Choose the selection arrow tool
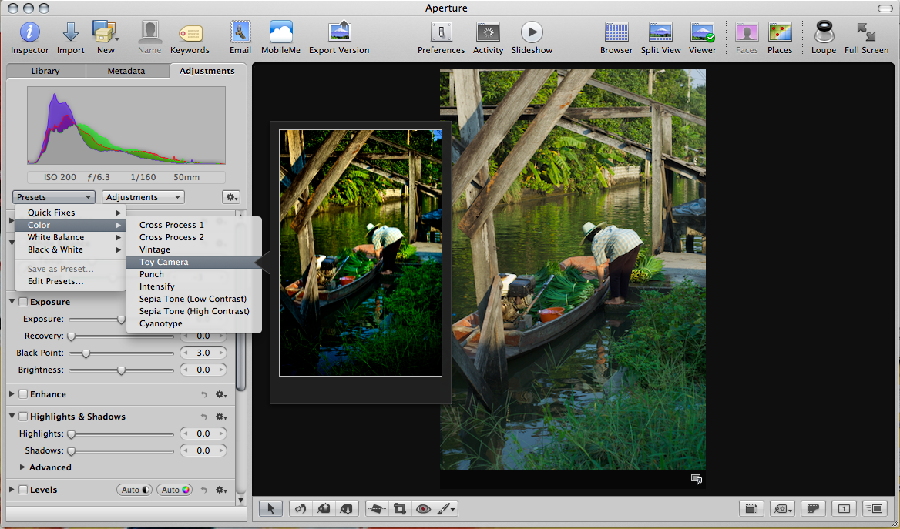The image size is (900, 529). (x=271, y=508)
